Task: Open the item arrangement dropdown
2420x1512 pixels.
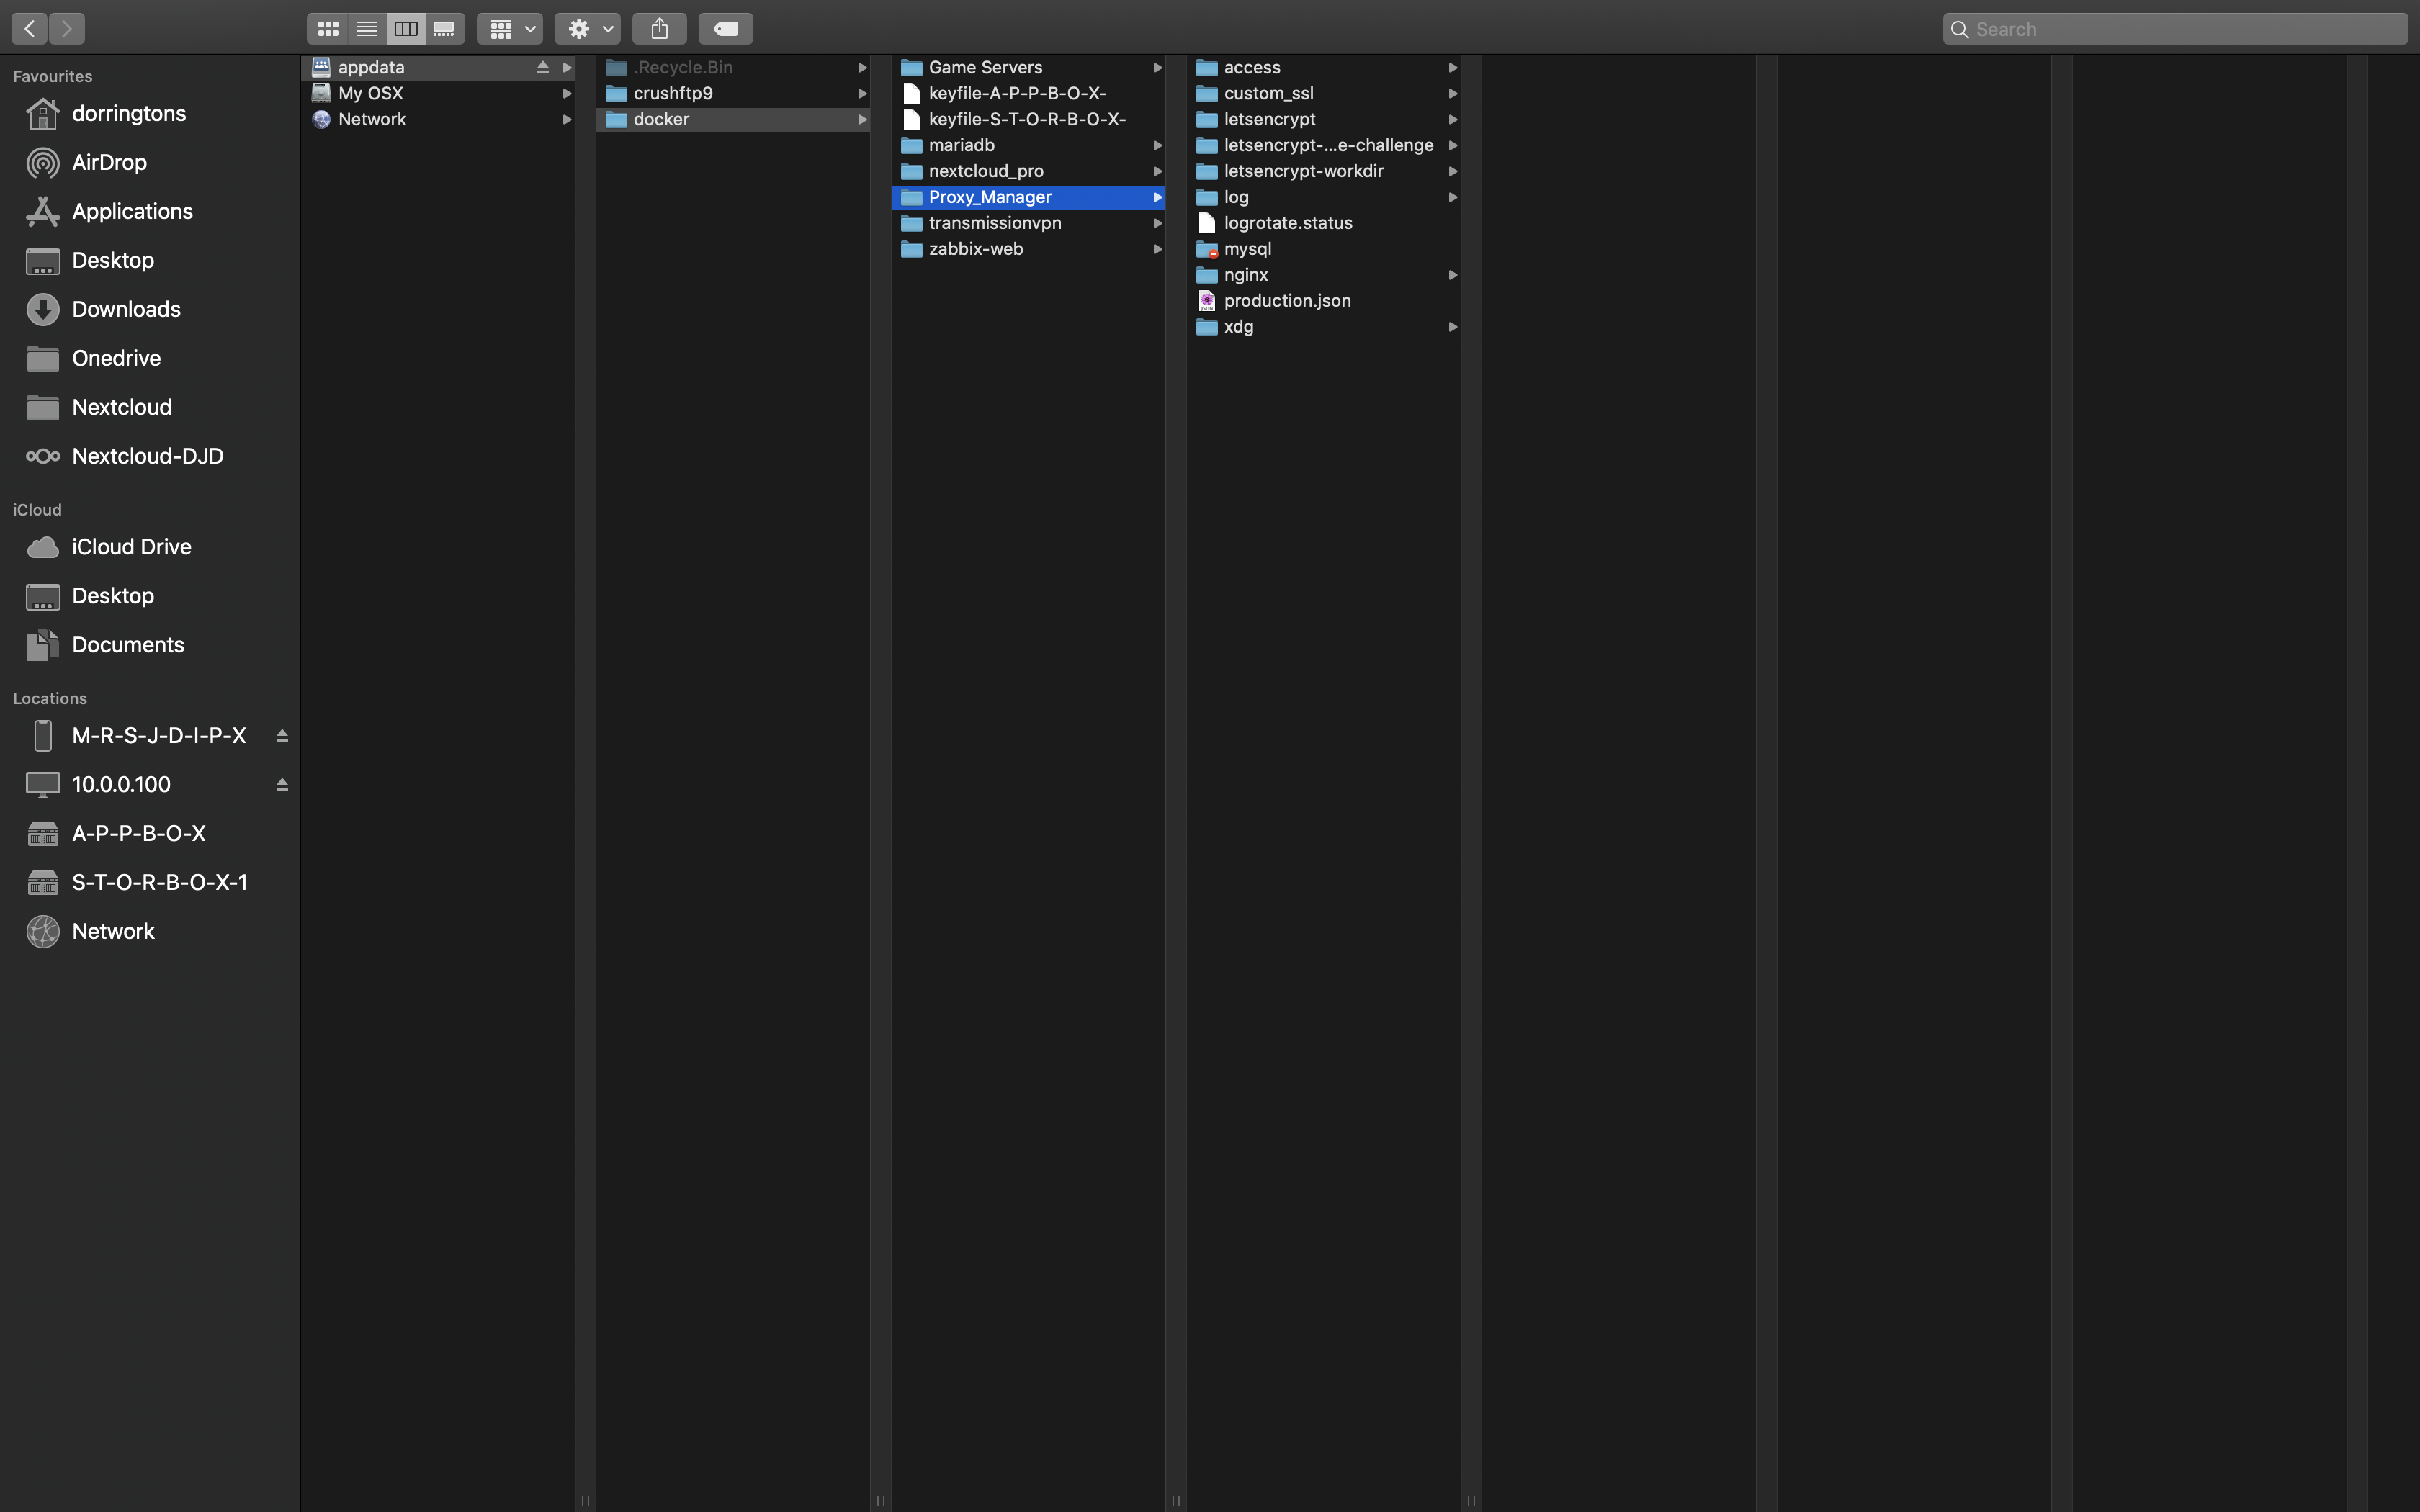Action: 510,28
